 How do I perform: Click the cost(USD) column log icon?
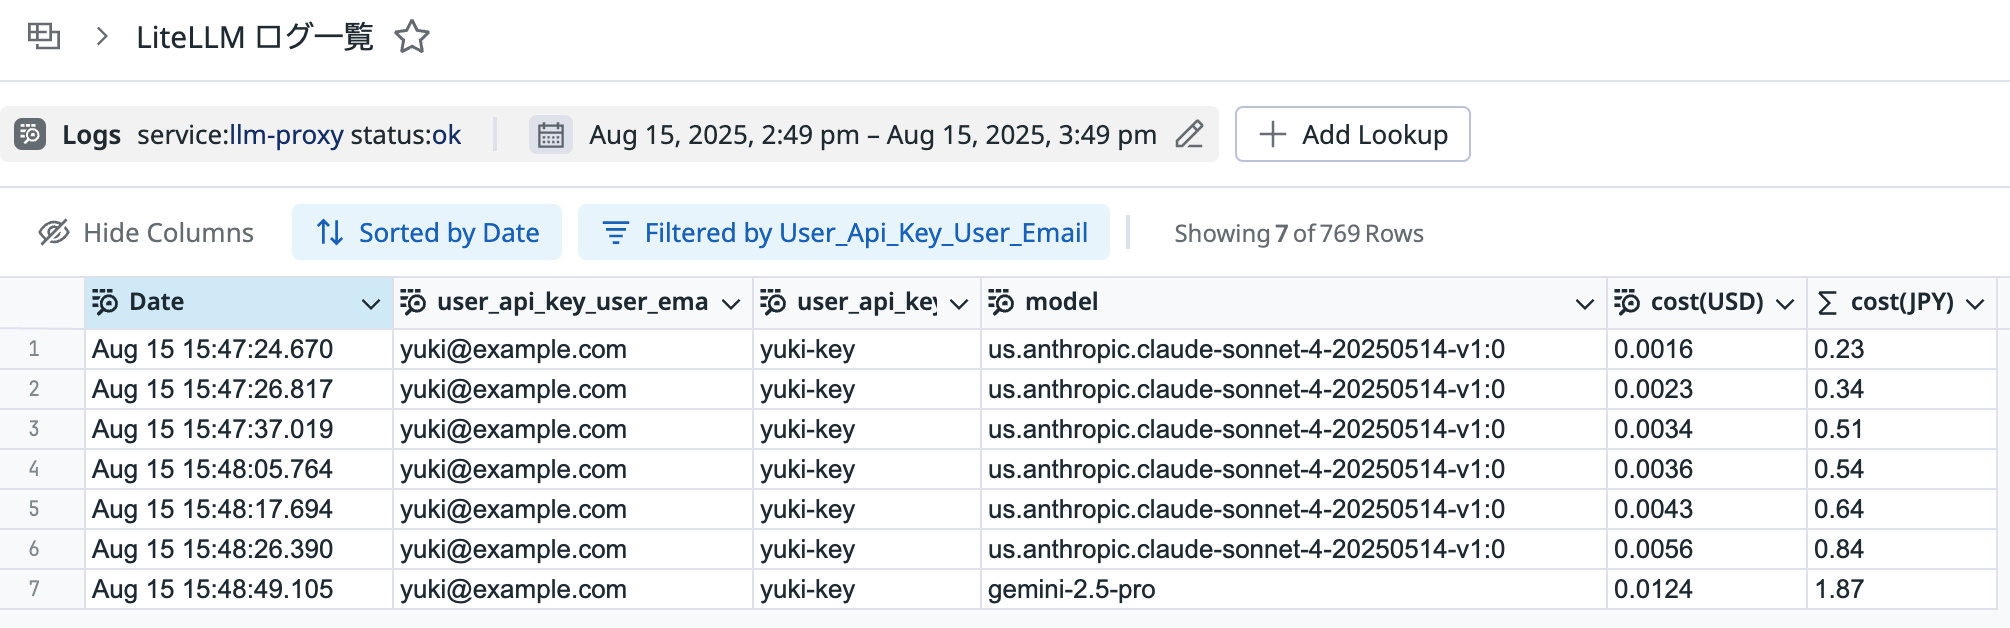(1627, 302)
